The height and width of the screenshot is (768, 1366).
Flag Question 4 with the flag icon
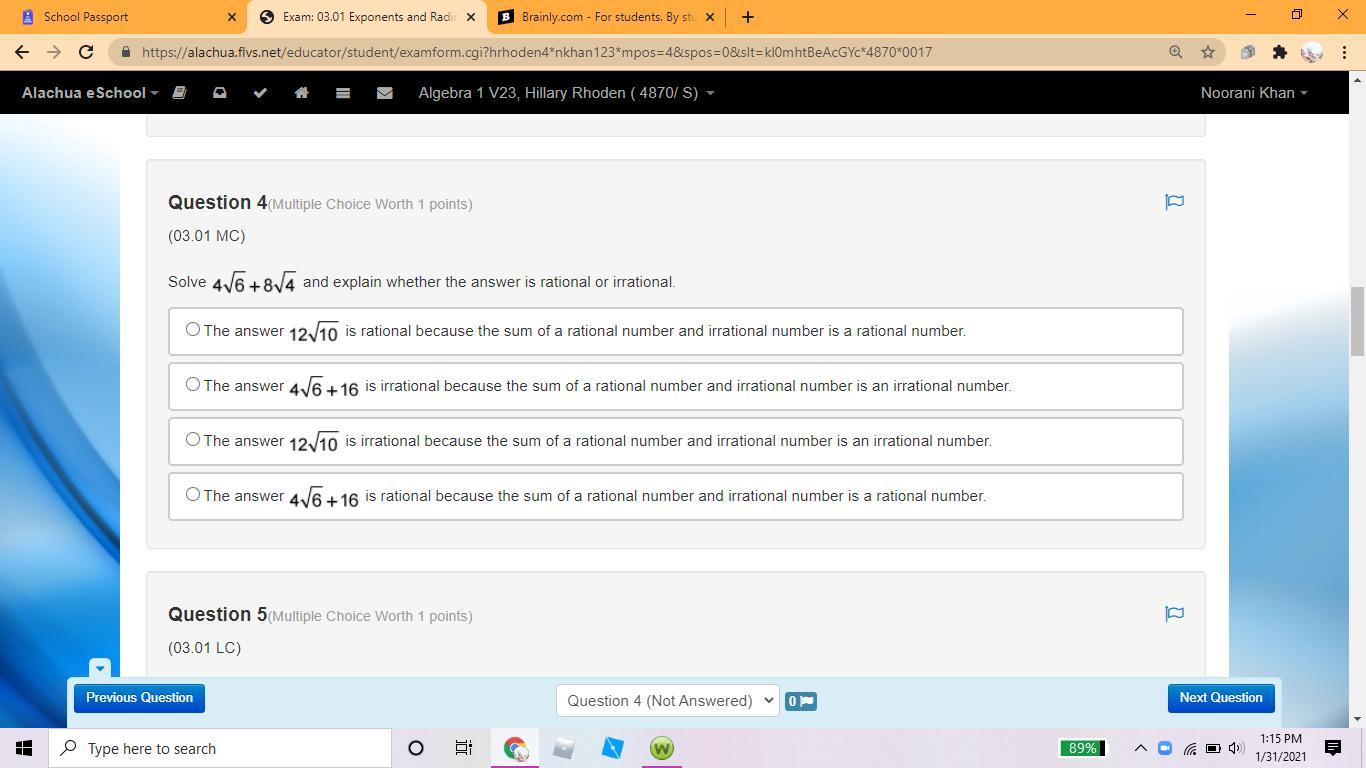tap(1174, 202)
